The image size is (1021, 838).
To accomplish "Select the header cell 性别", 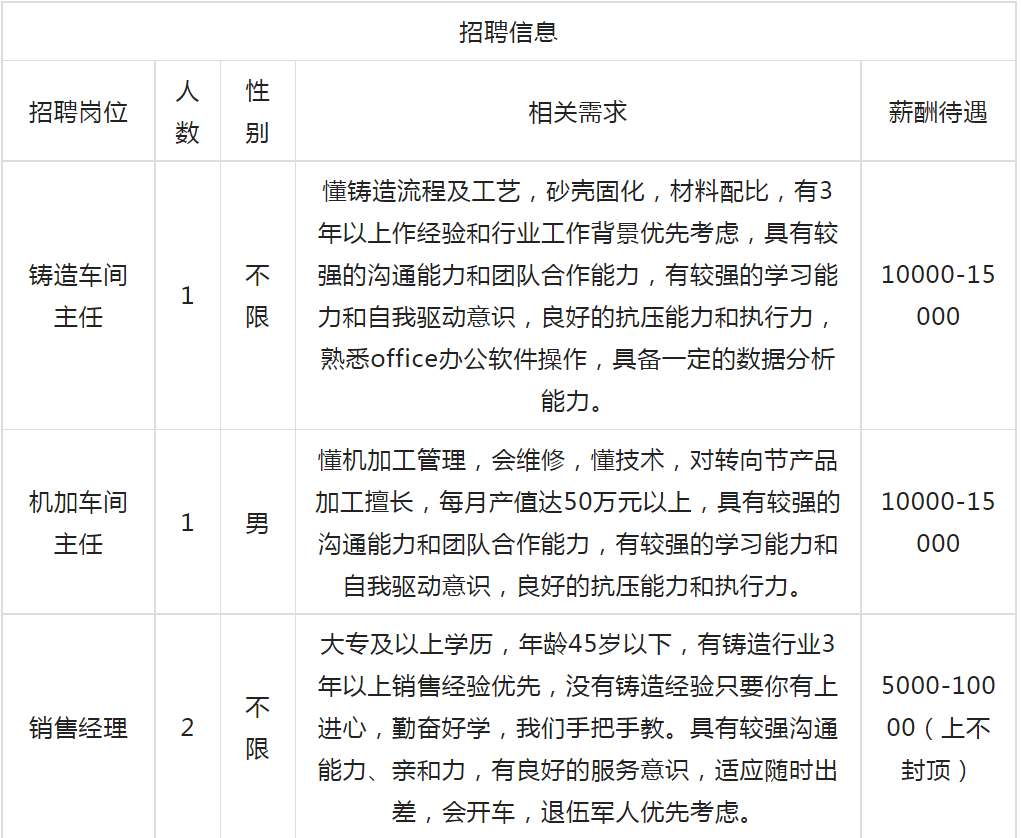I will pos(257,112).
